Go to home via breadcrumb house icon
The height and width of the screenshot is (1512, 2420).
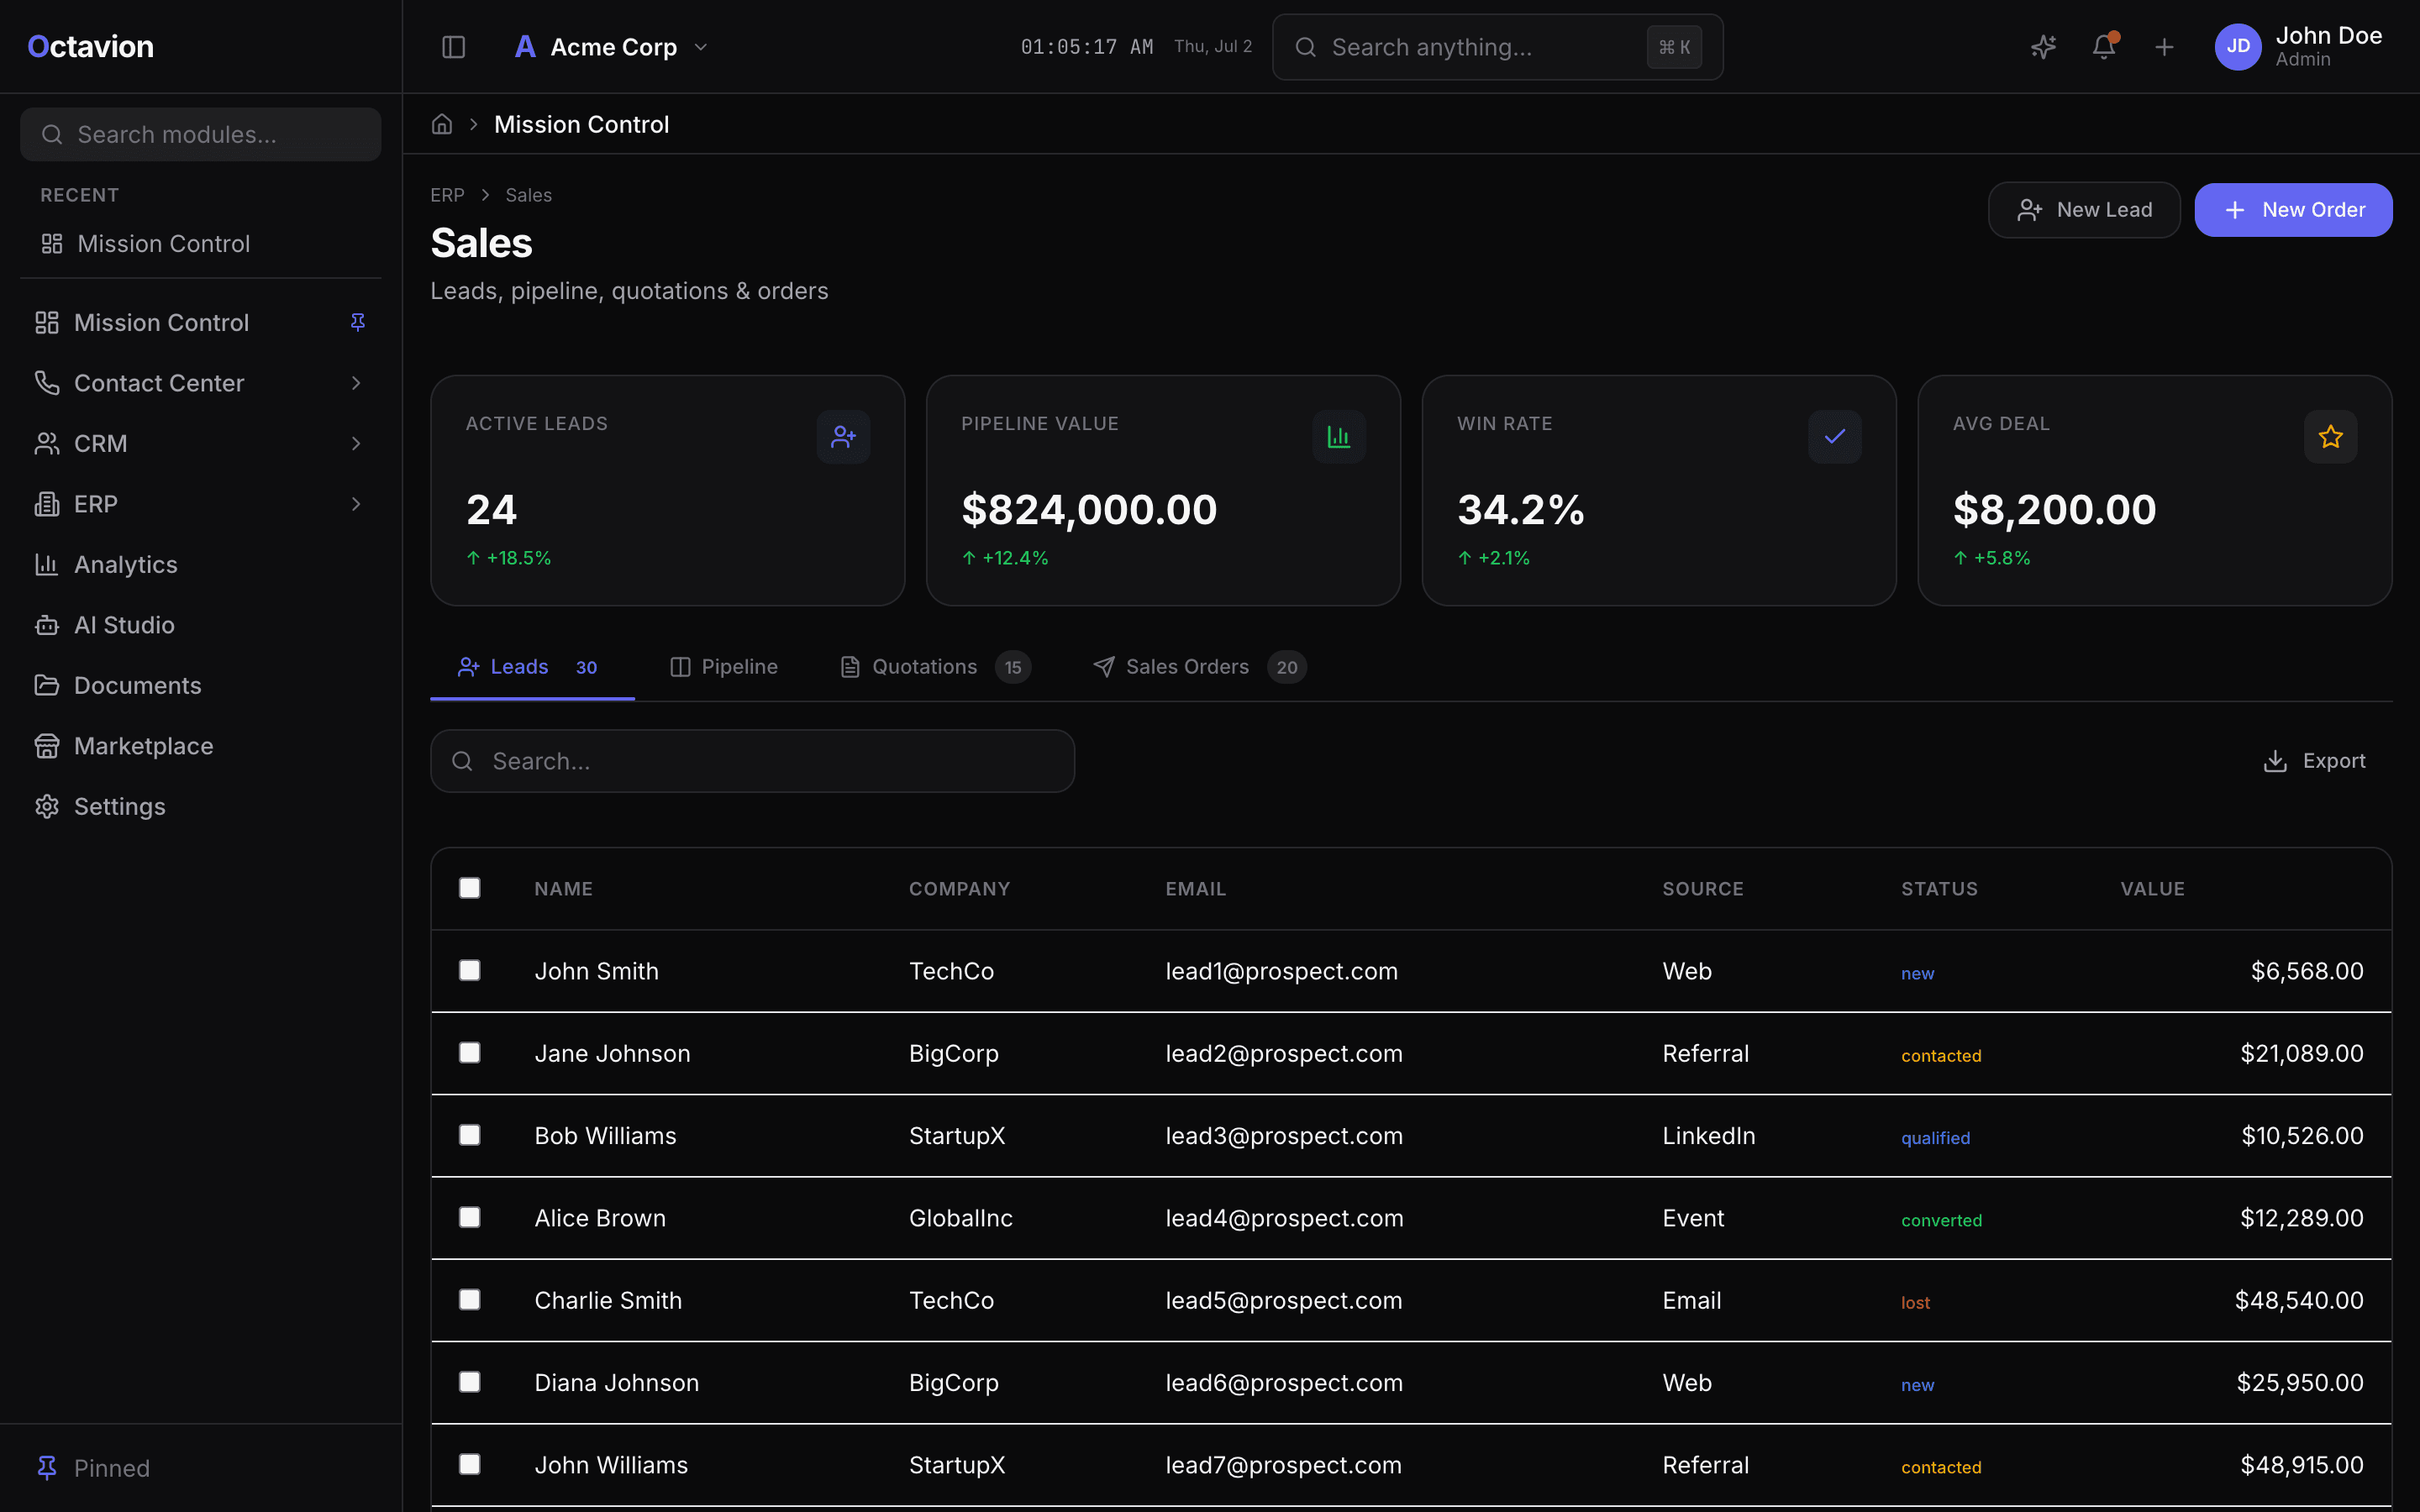[442, 124]
